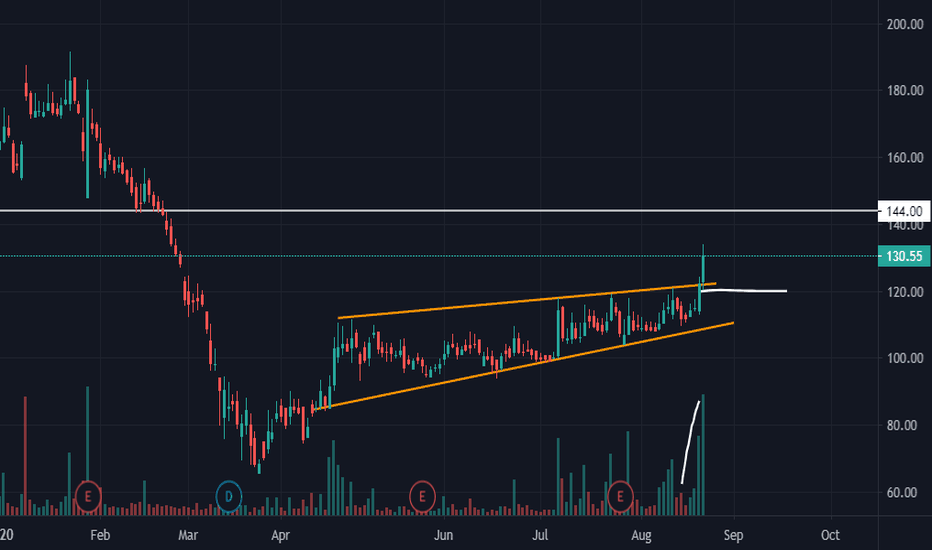
Task: Click the 130.55 current price label
Action: click(x=904, y=256)
